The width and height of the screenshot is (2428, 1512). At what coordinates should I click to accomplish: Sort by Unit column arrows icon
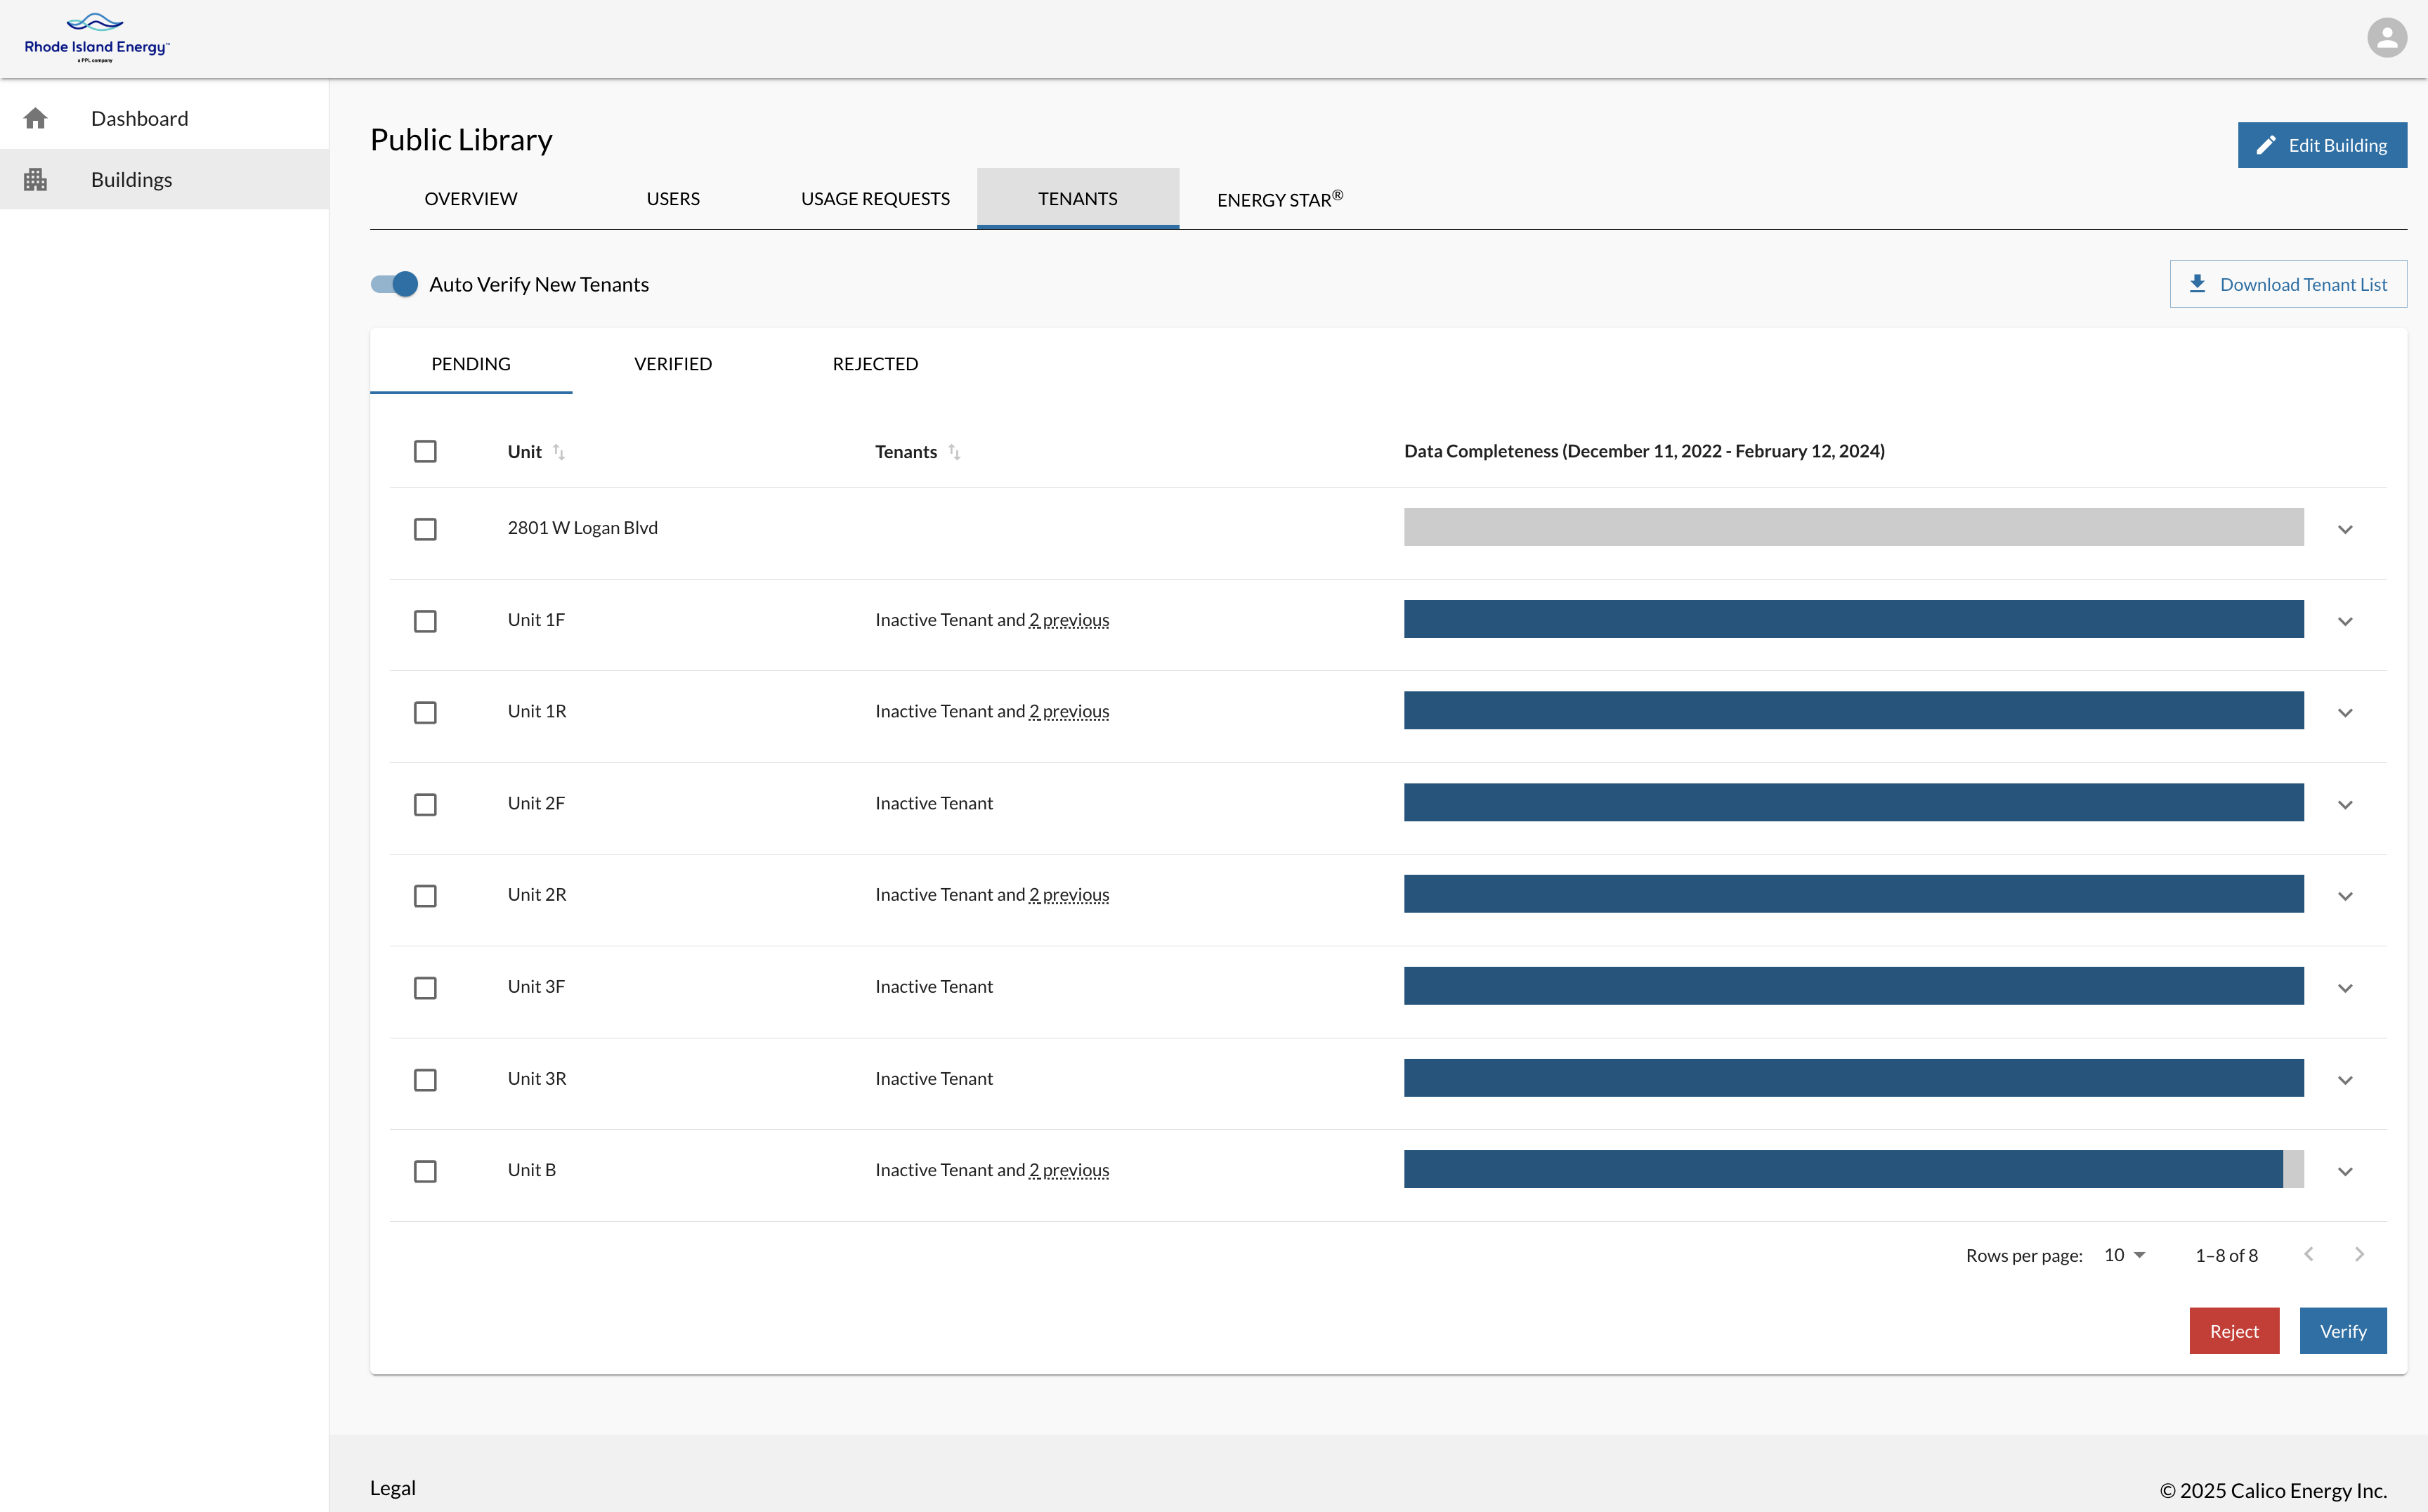tap(559, 452)
